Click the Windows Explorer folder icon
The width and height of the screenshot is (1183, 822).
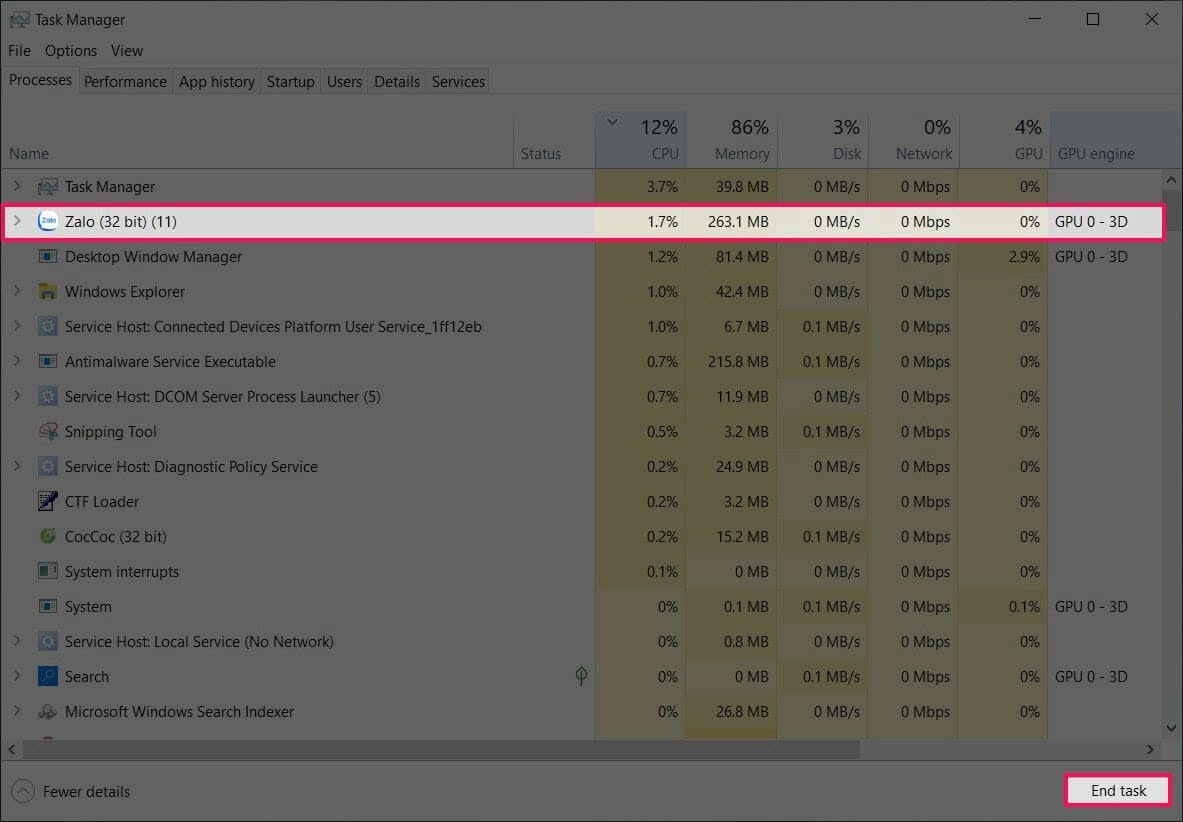48,291
